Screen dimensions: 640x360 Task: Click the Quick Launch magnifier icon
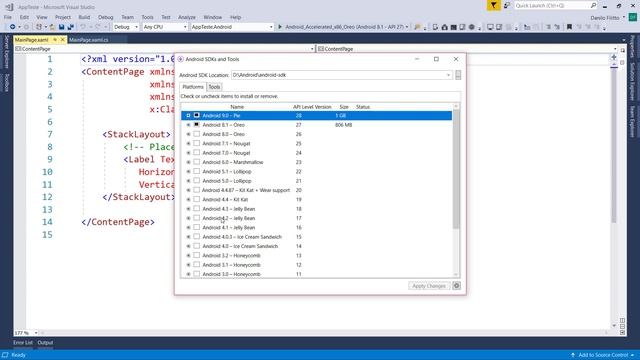(593, 5)
